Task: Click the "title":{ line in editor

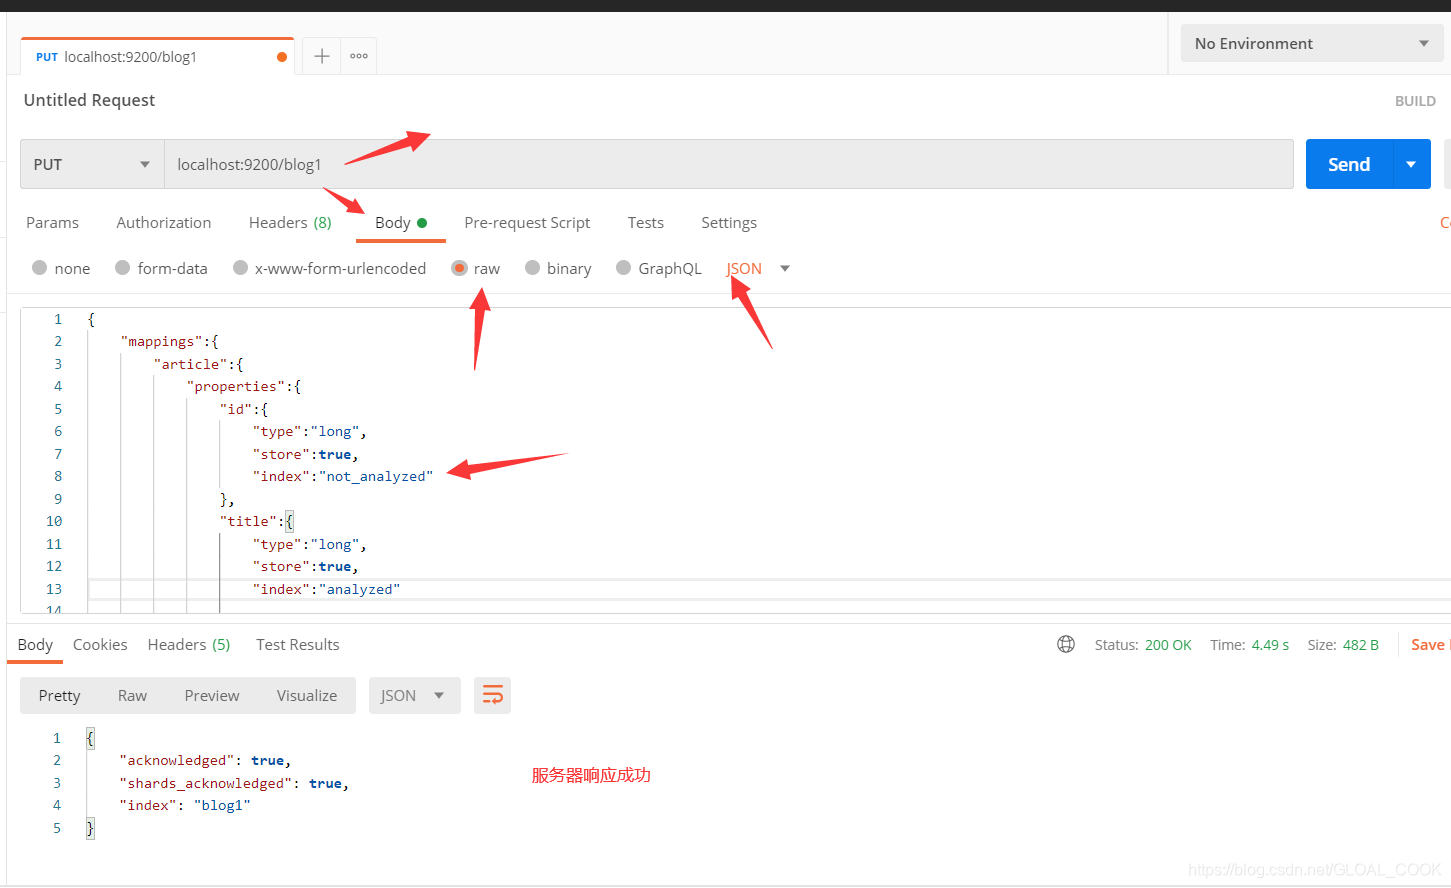Action: 257,521
